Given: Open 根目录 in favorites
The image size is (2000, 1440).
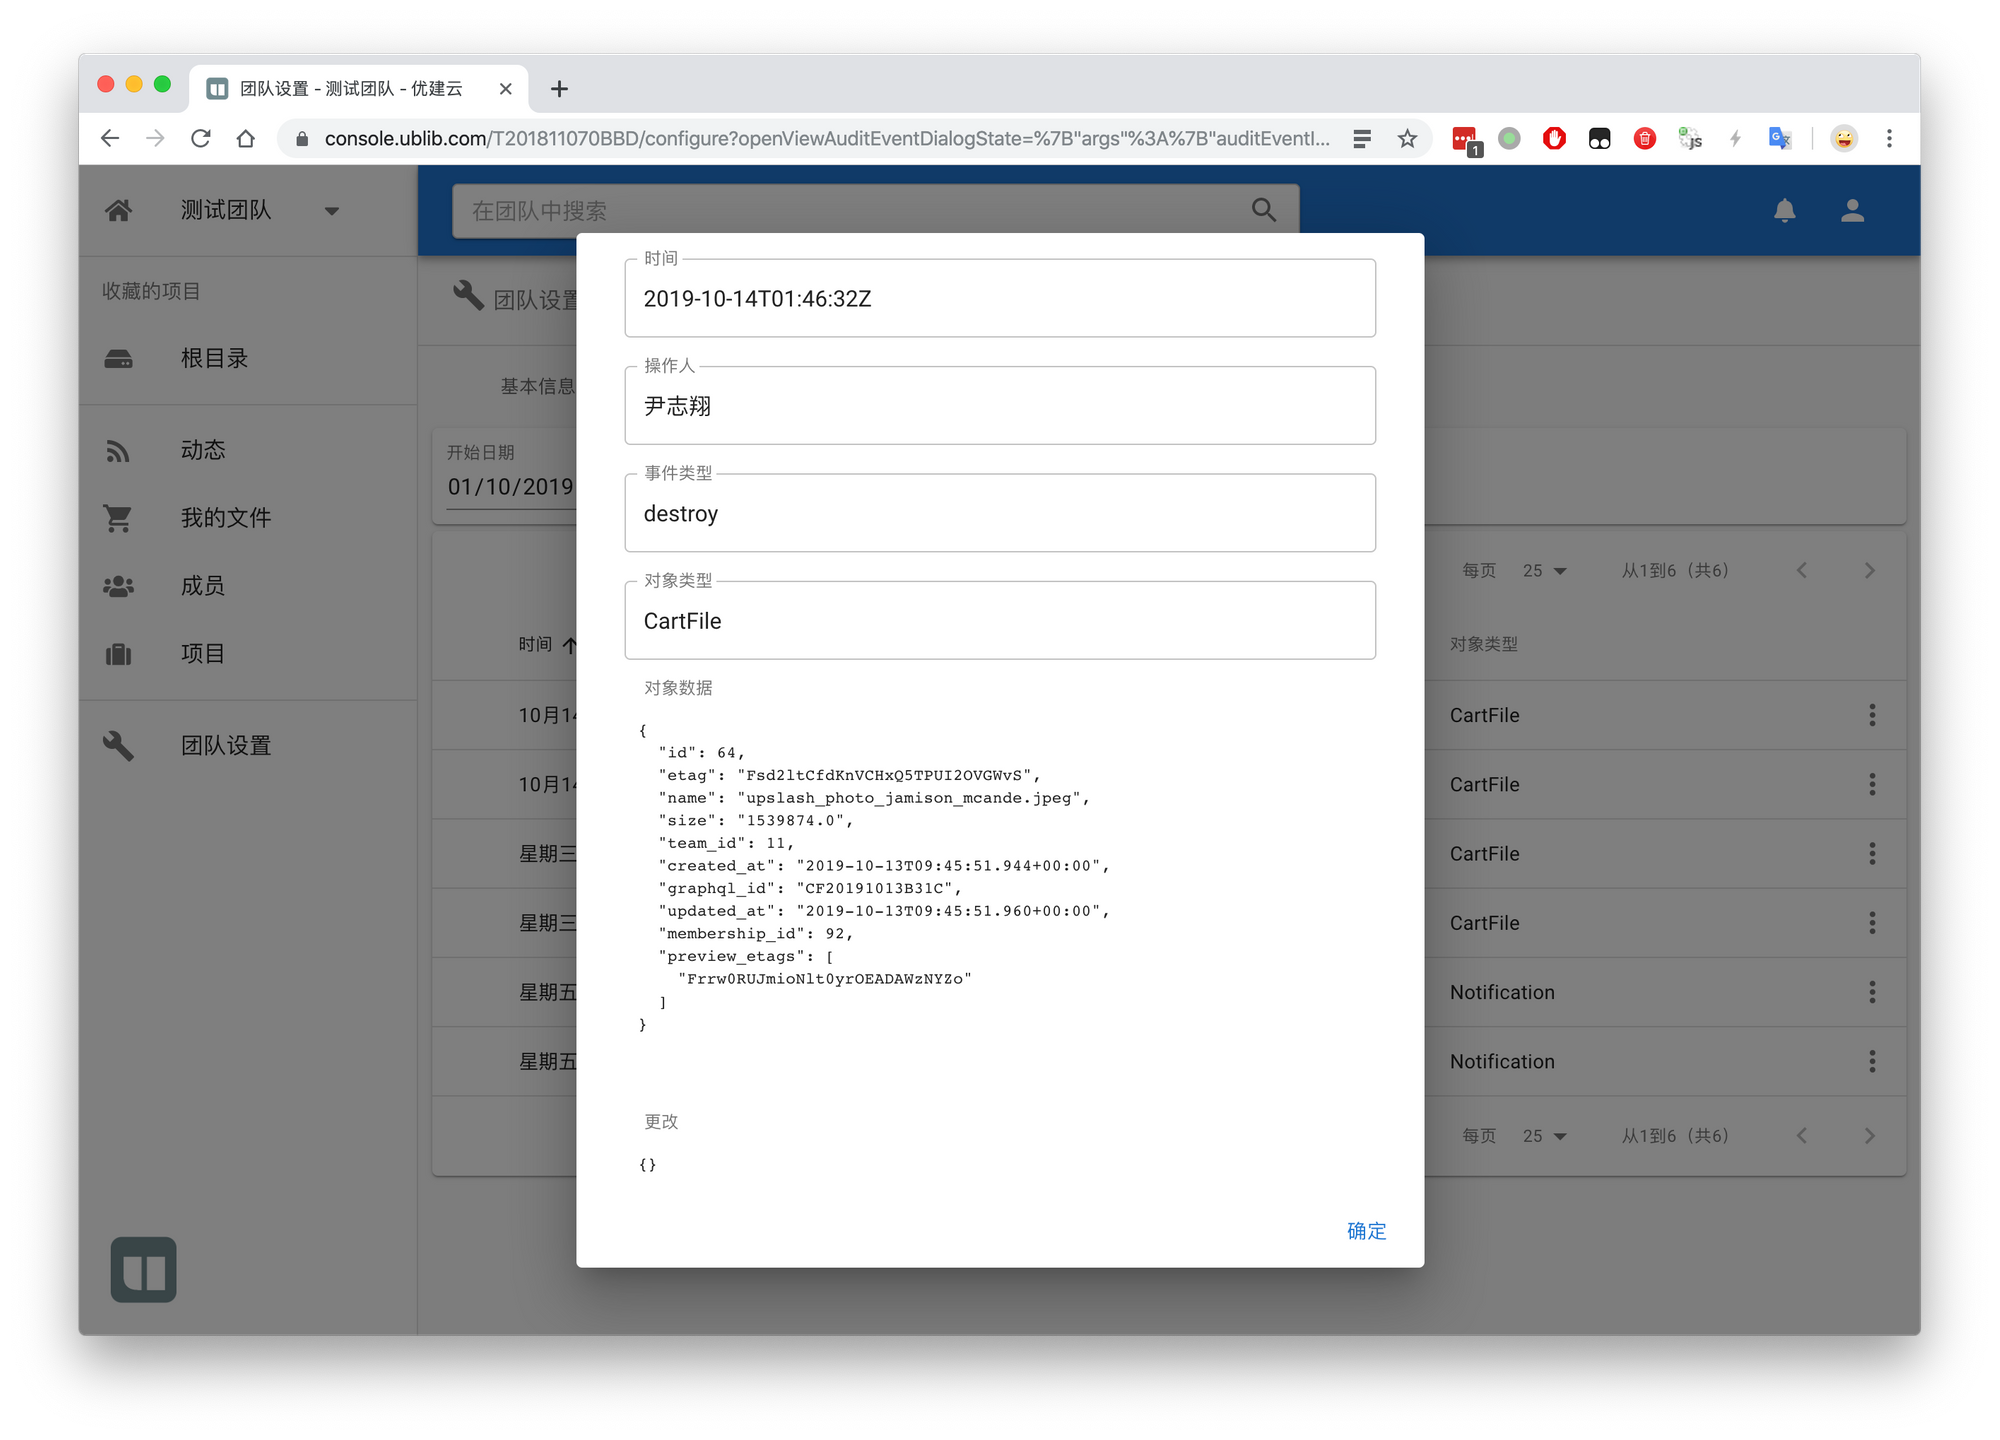Looking at the screenshot, I should (214, 358).
